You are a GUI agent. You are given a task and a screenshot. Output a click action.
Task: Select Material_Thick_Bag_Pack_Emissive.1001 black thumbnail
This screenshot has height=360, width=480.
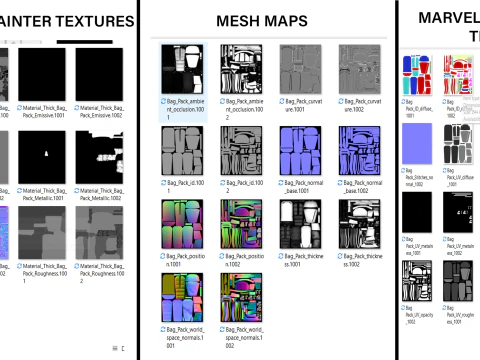coord(42,74)
